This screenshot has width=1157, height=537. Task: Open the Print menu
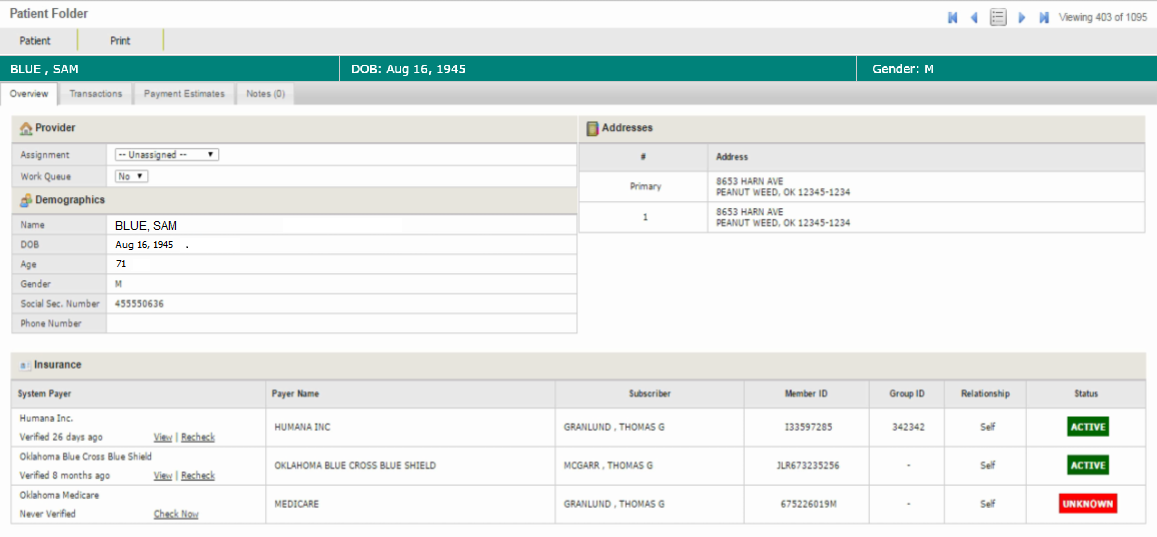tap(120, 41)
